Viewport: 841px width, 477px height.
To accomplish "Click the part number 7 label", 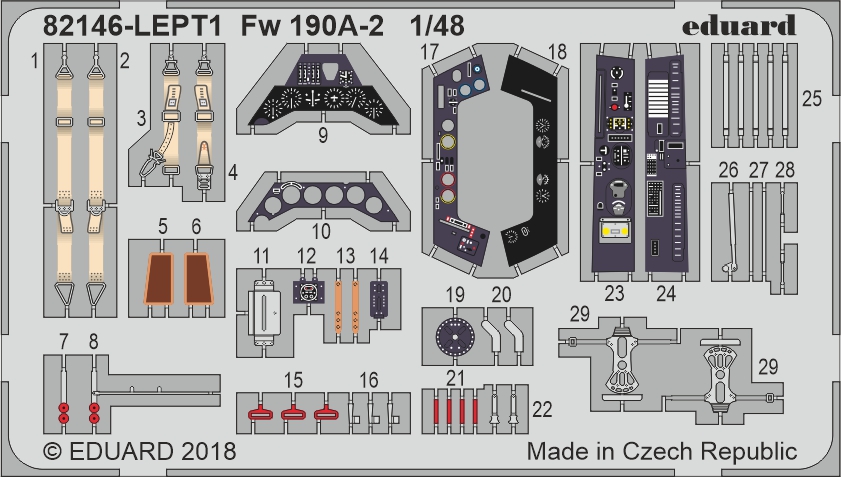I will [x=64, y=341].
